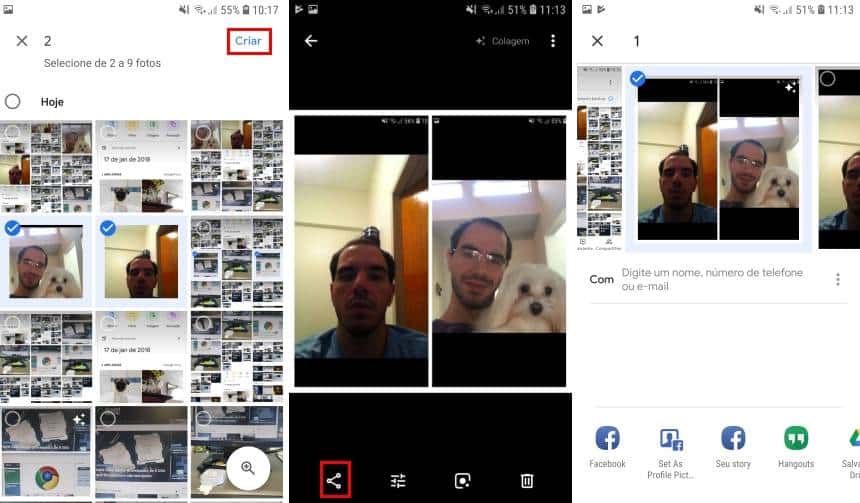Close the share sheet with the X
Image resolution: width=860 pixels, height=503 pixels.
(x=598, y=41)
